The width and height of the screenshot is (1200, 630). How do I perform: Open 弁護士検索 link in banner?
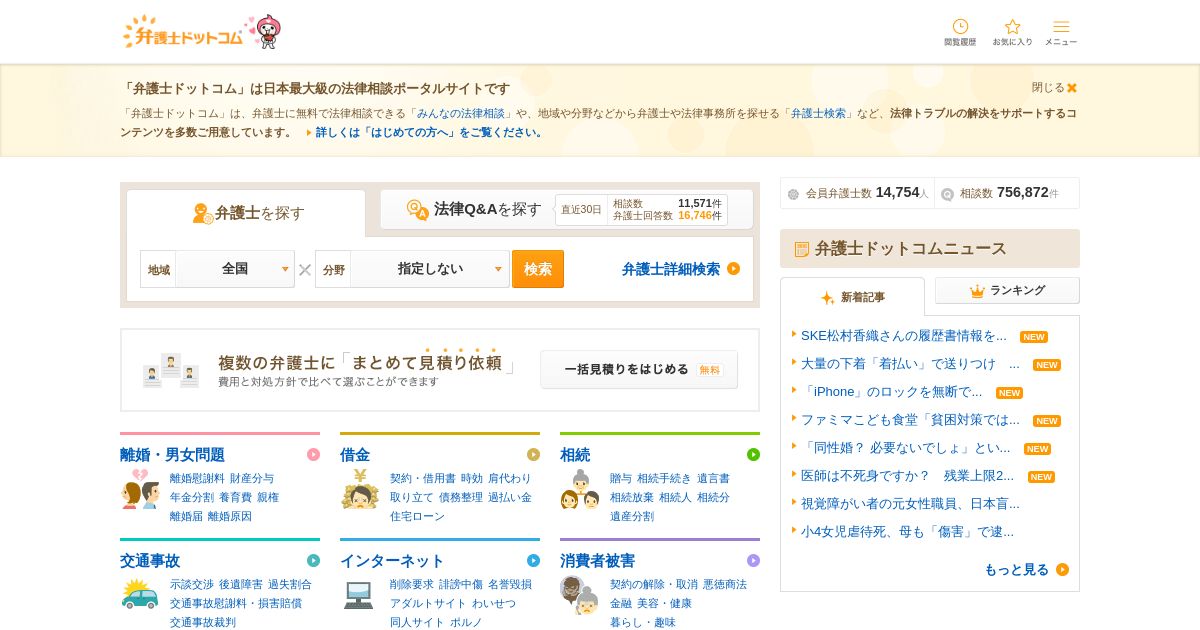818,114
